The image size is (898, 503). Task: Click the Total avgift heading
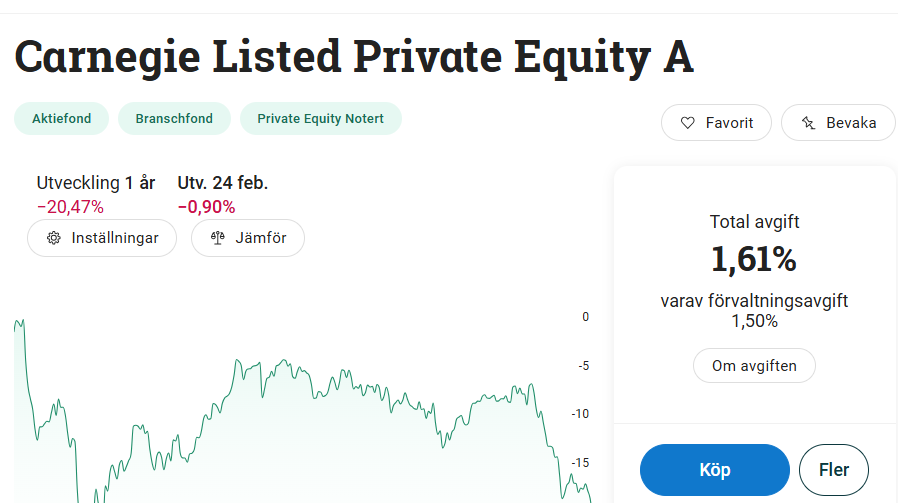[x=754, y=222]
